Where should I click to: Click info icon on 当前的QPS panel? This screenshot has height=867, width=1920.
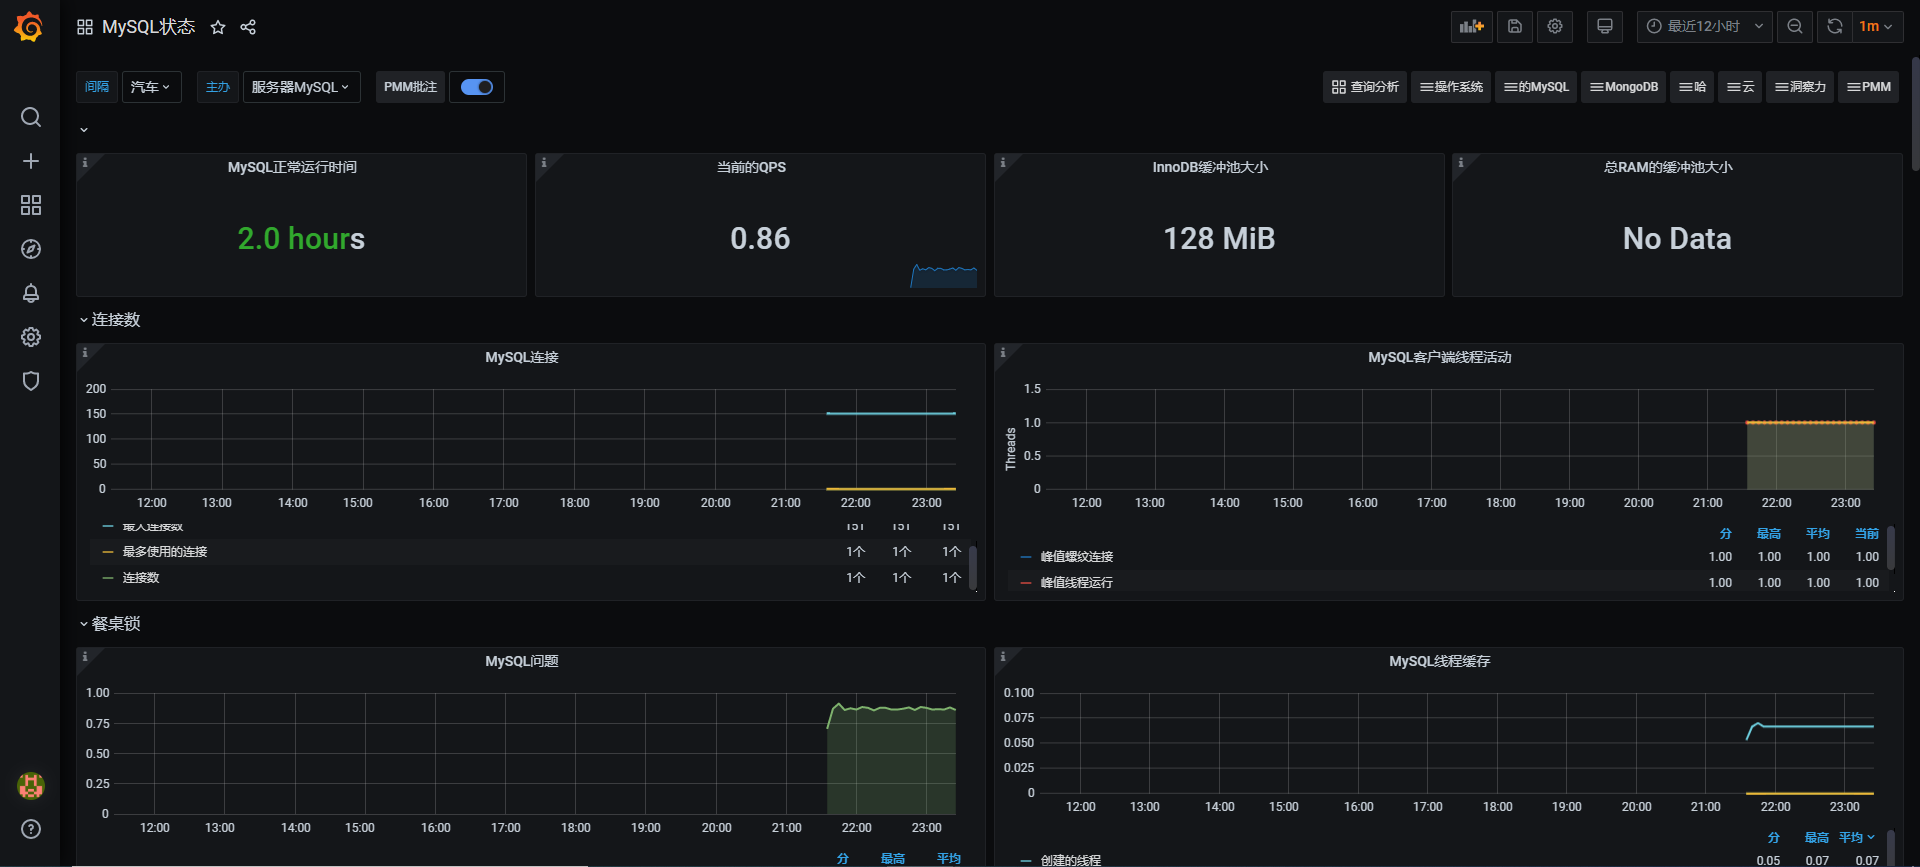pos(544,162)
